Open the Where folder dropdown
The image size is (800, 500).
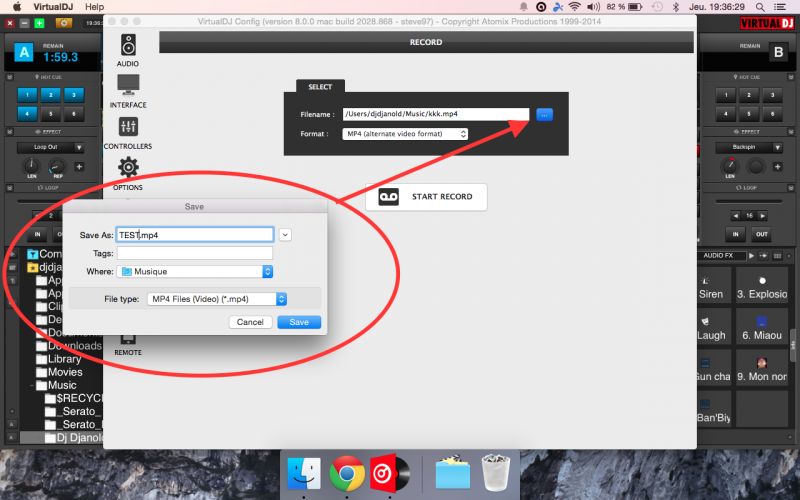pyautogui.click(x=195, y=271)
